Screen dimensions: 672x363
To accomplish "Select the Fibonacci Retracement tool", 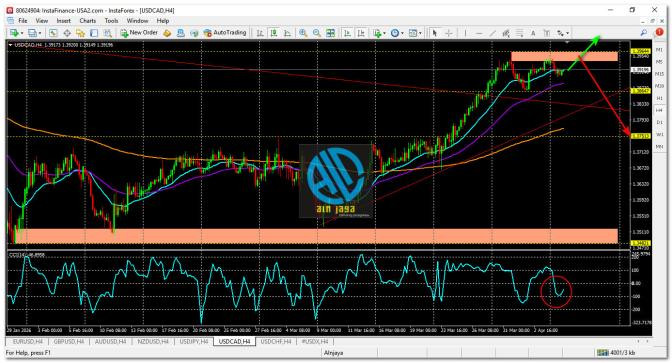I will pos(520,33).
